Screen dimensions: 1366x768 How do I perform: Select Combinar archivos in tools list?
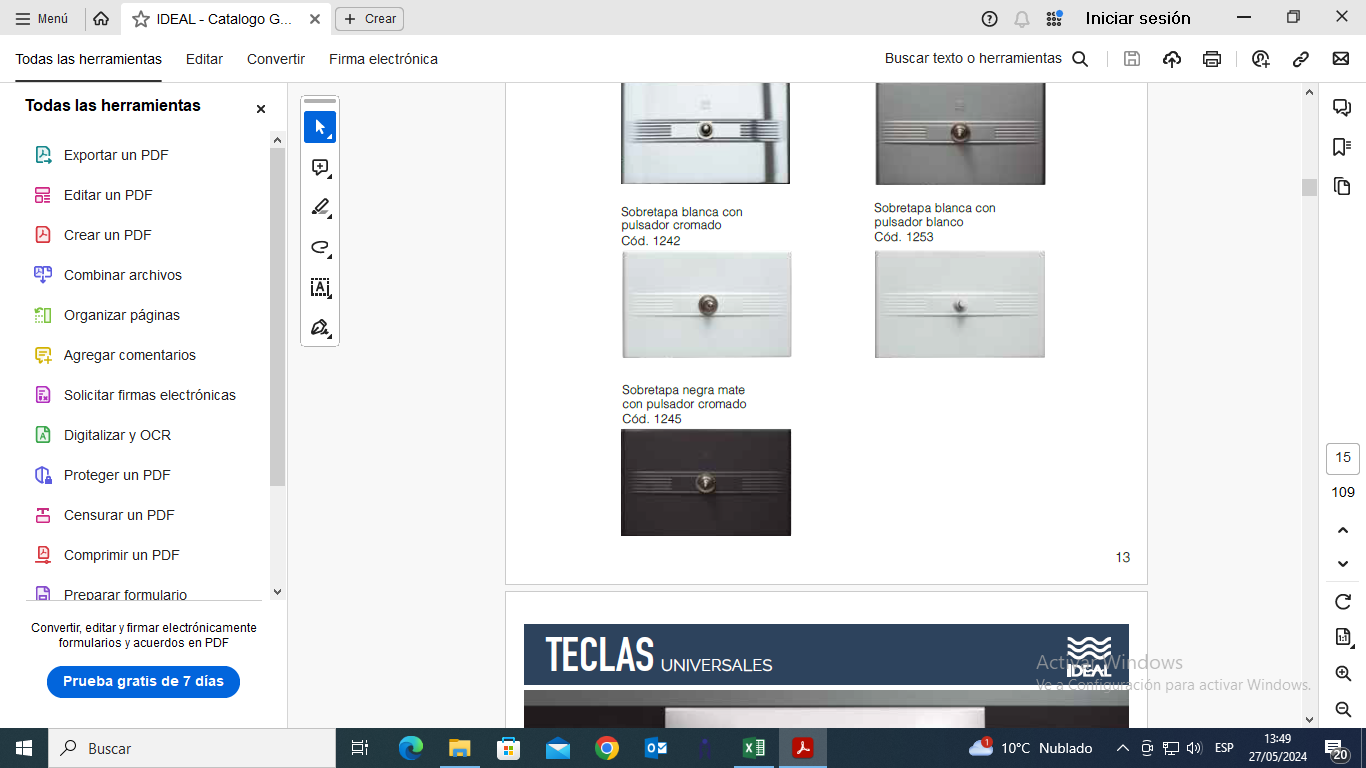pos(123,275)
